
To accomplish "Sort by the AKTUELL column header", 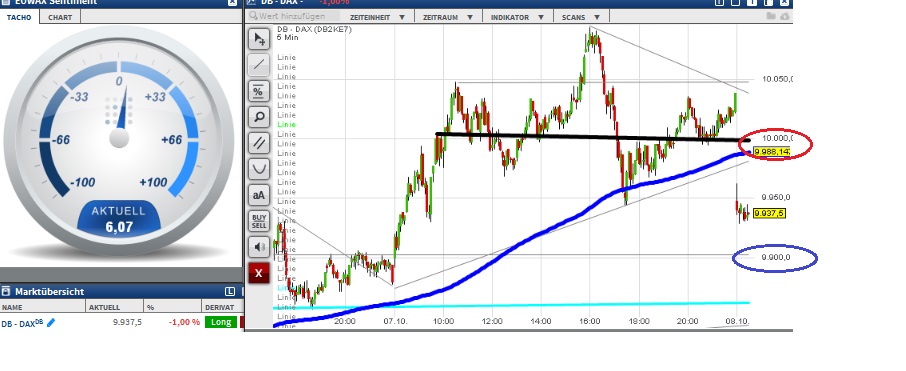I will click(114, 307).
